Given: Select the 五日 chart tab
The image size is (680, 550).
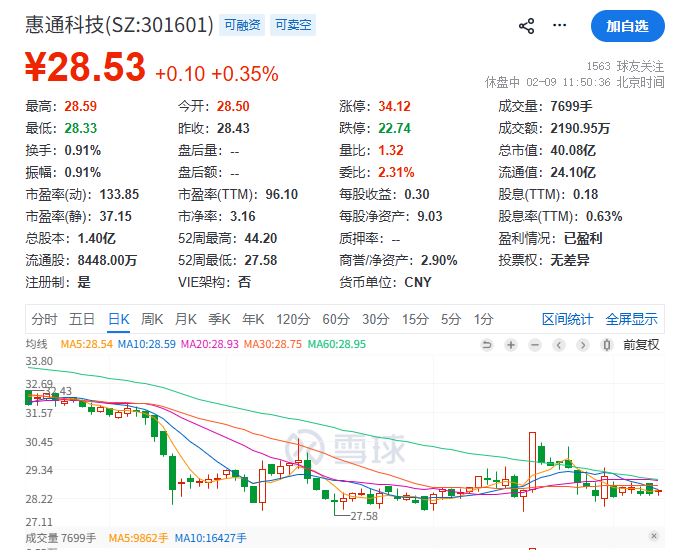Looking at the screenshot, I should pyautogui.click(x=82, y=319).
